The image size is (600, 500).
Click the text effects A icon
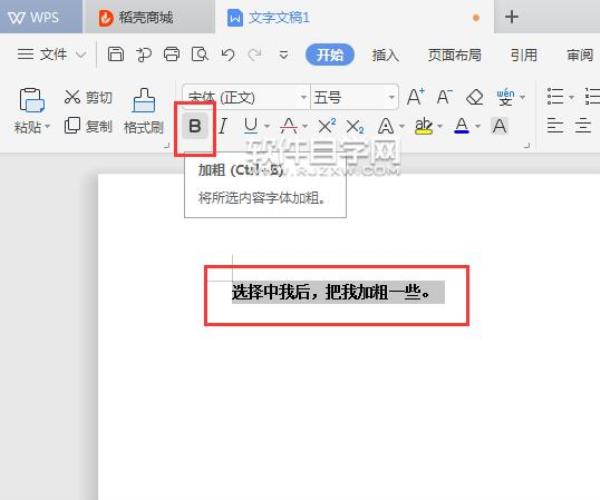[x=386, y=126]
